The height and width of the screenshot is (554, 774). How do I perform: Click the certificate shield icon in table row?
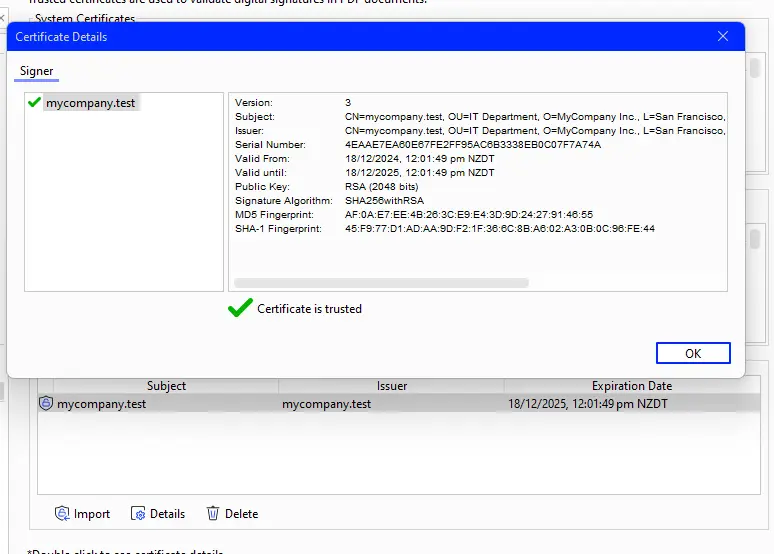pos(46,403)
